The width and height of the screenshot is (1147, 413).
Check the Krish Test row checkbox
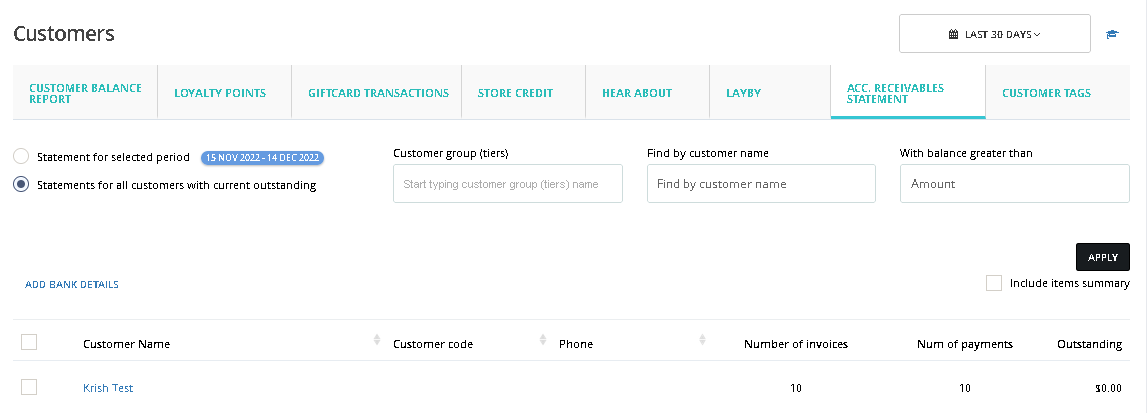(29, 387)
